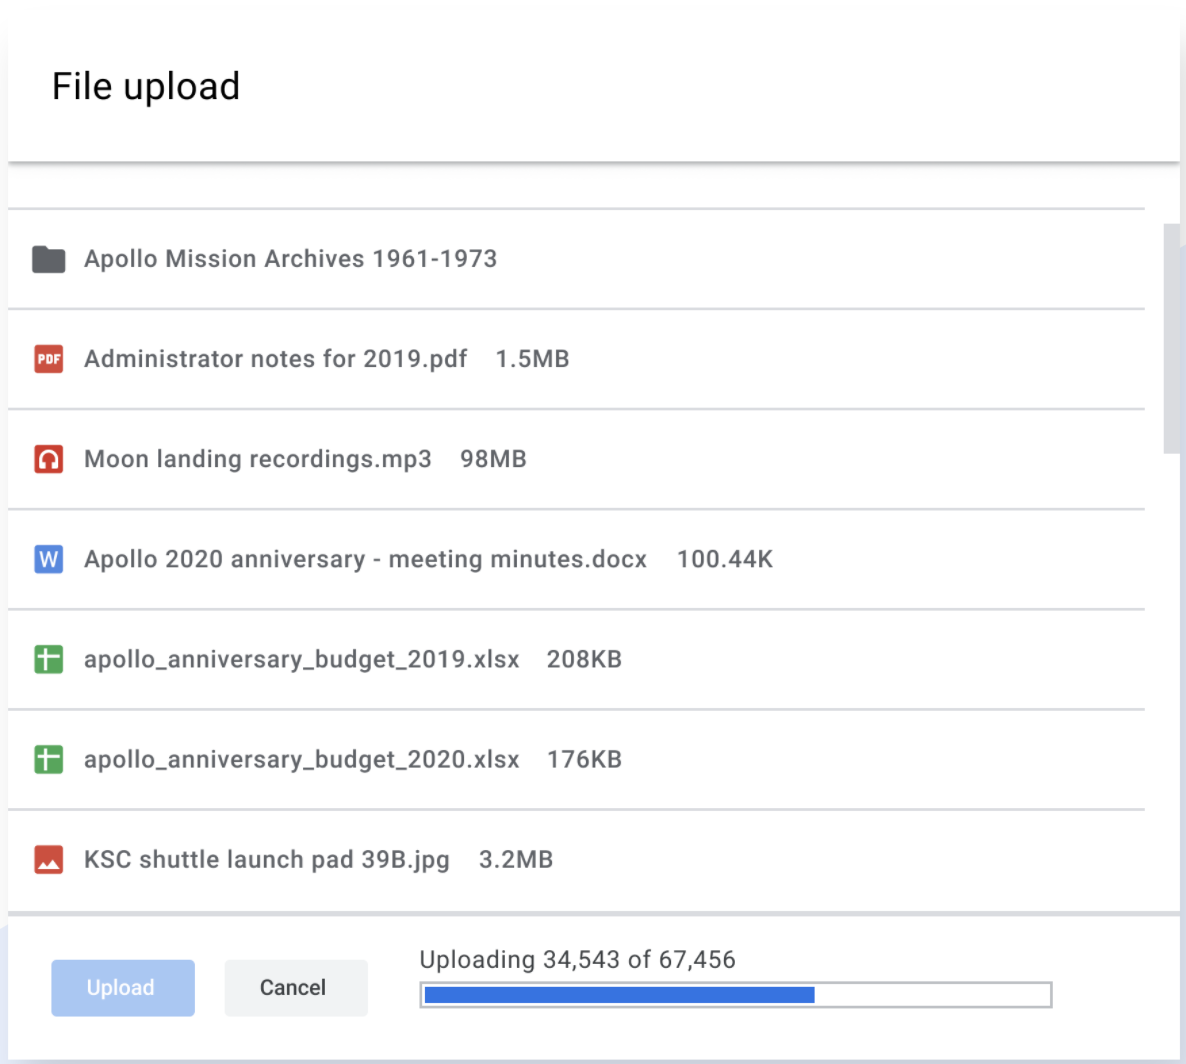1186x1064 pixels.
Task: Click the folder icon for Apollo Mission Archives
Action: tap(48, 259)
